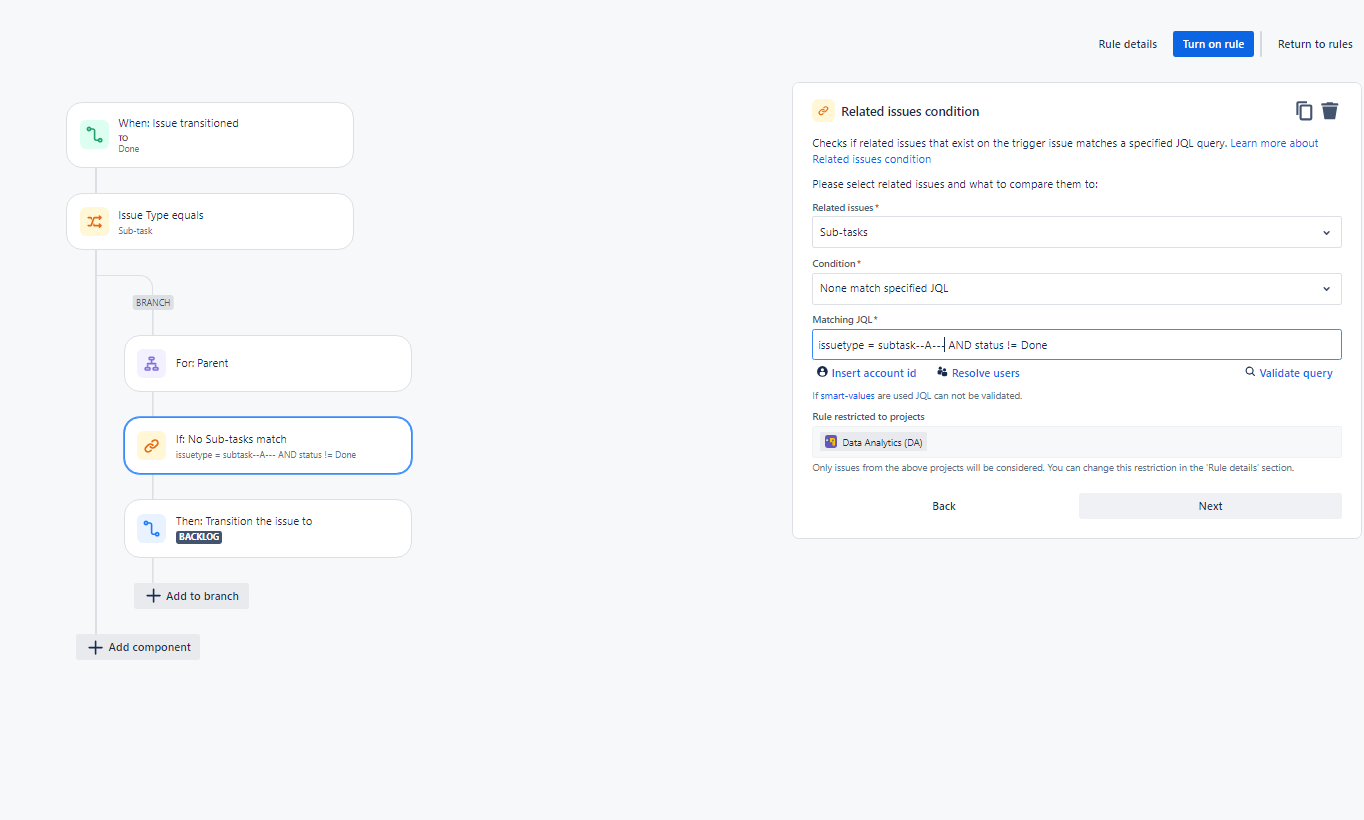Click Add component at the bottom
Image resolution: width=1364 pixels, height=820 pixels.
[x=137, y=647]
